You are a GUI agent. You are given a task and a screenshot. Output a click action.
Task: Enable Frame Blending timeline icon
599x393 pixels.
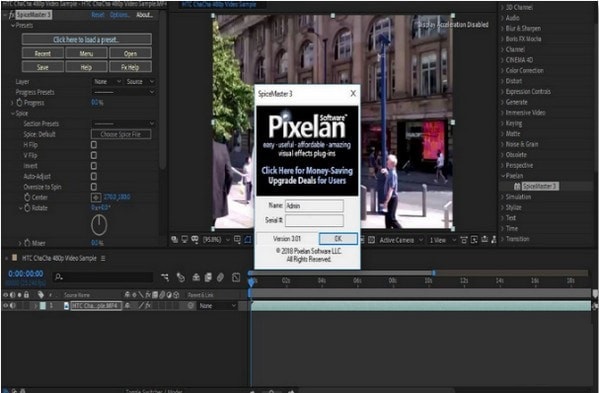tap(208, 277)
